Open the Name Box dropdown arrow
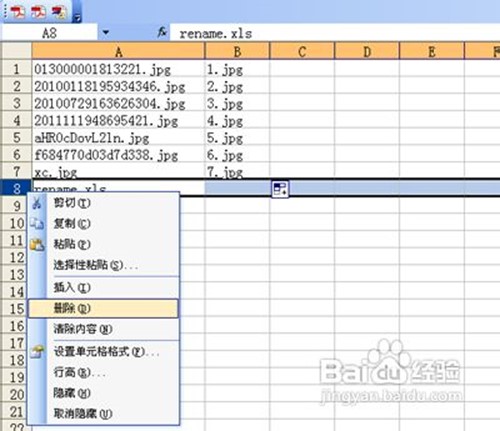 [106, 33]
